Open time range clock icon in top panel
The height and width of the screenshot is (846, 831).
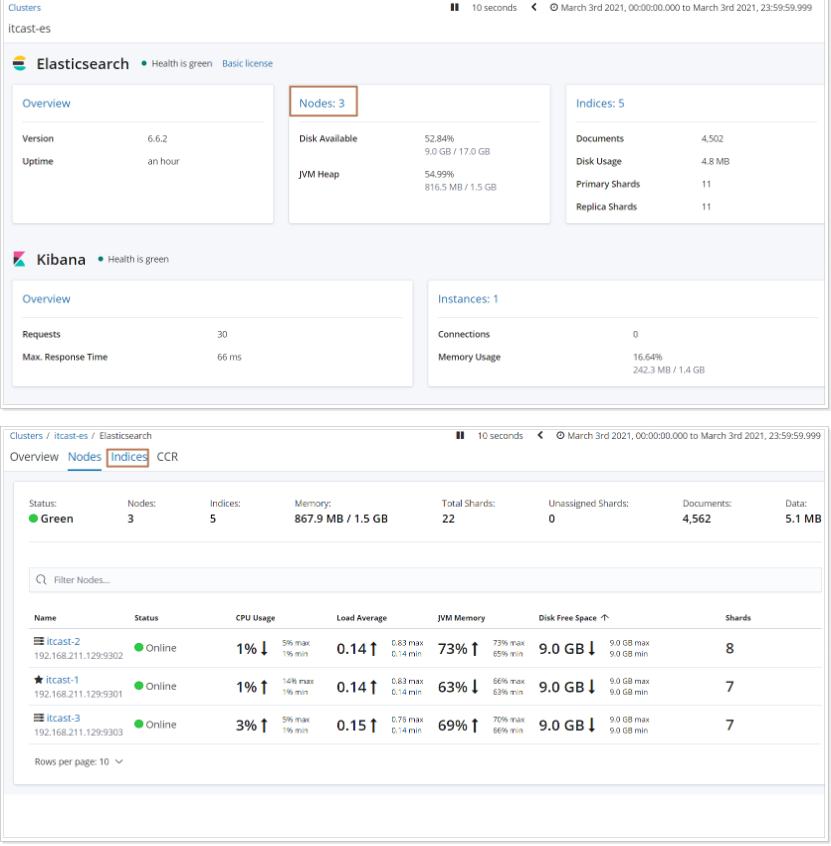click(x=554, y=8)
